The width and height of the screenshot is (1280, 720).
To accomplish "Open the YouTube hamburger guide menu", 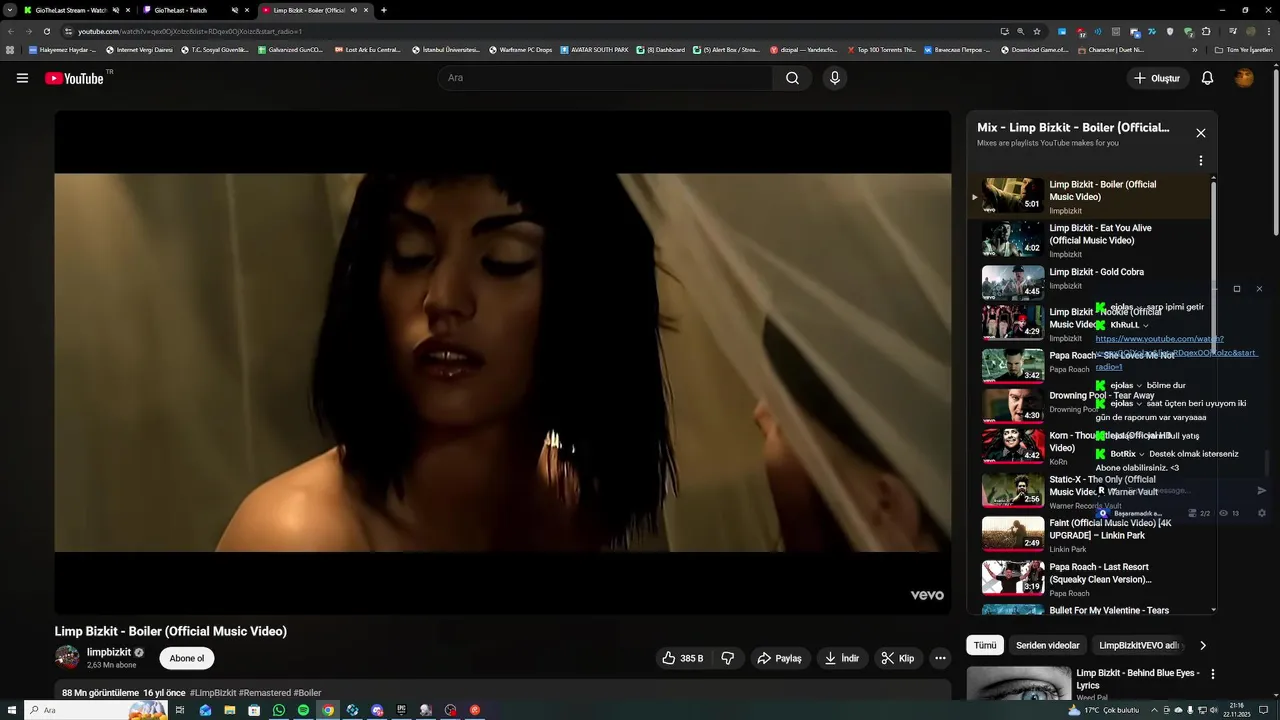I will pyautogui.click(x=22, y=78).
